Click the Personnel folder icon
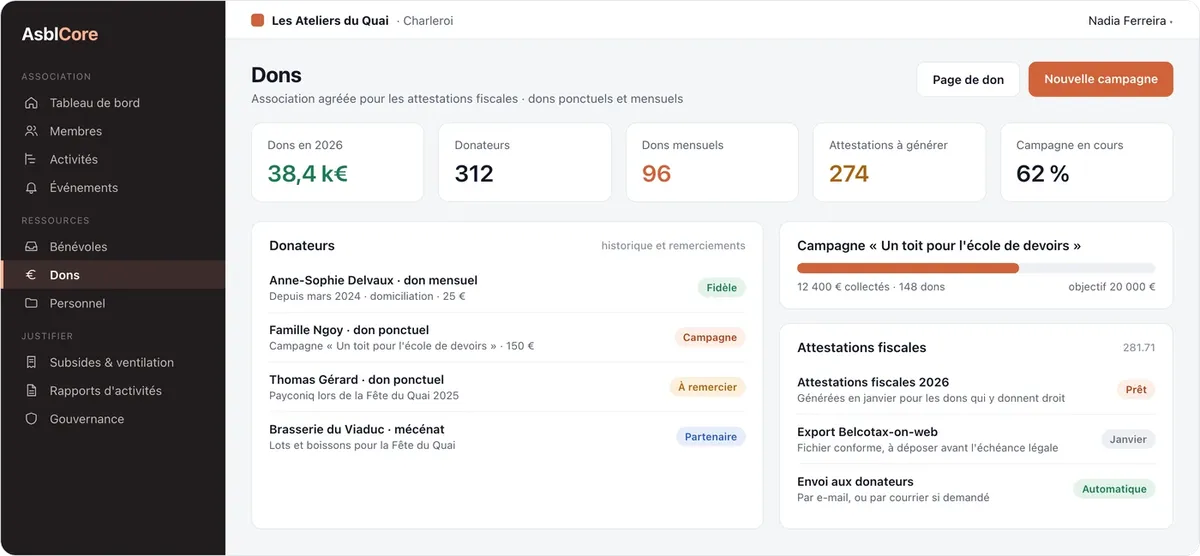 [31, 303]
